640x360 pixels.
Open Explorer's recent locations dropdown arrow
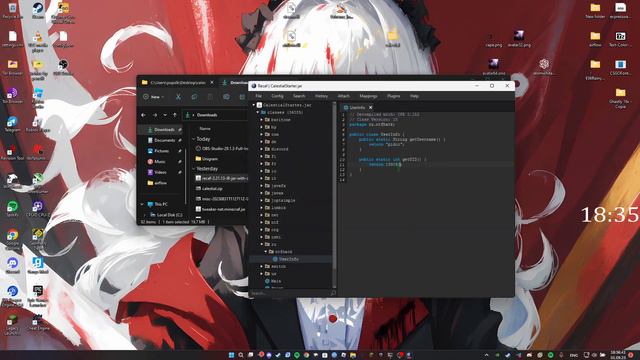coord(165,115)
